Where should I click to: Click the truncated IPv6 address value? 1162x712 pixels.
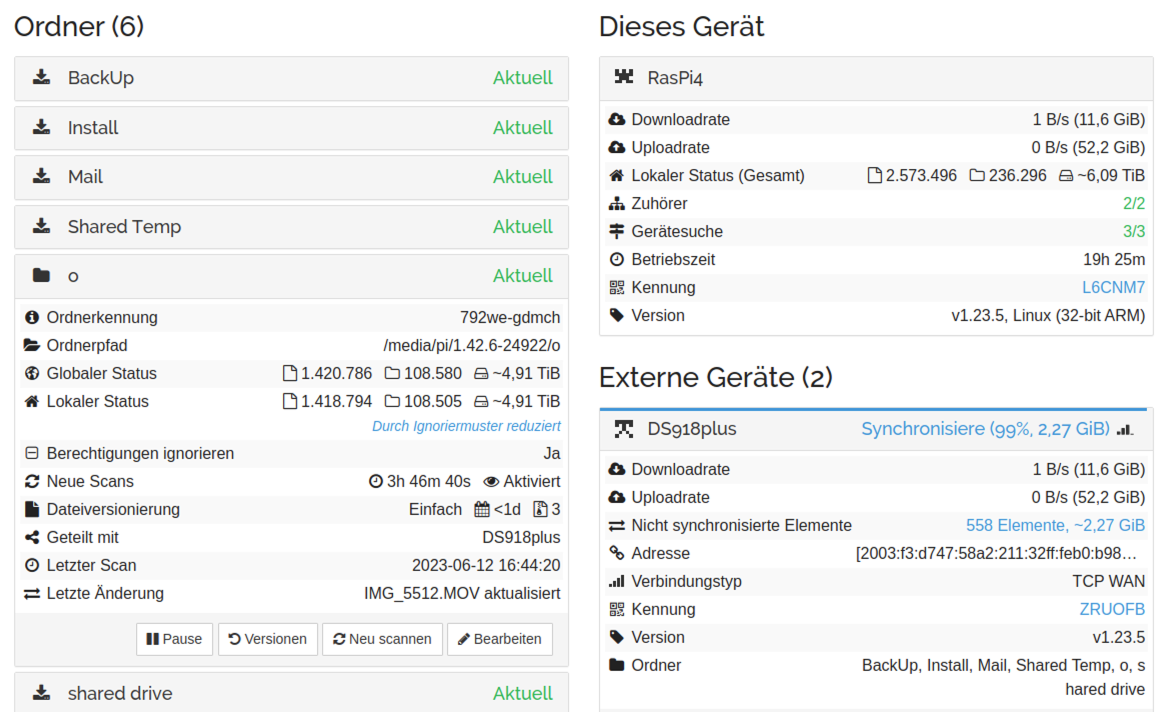coord(997,553)
